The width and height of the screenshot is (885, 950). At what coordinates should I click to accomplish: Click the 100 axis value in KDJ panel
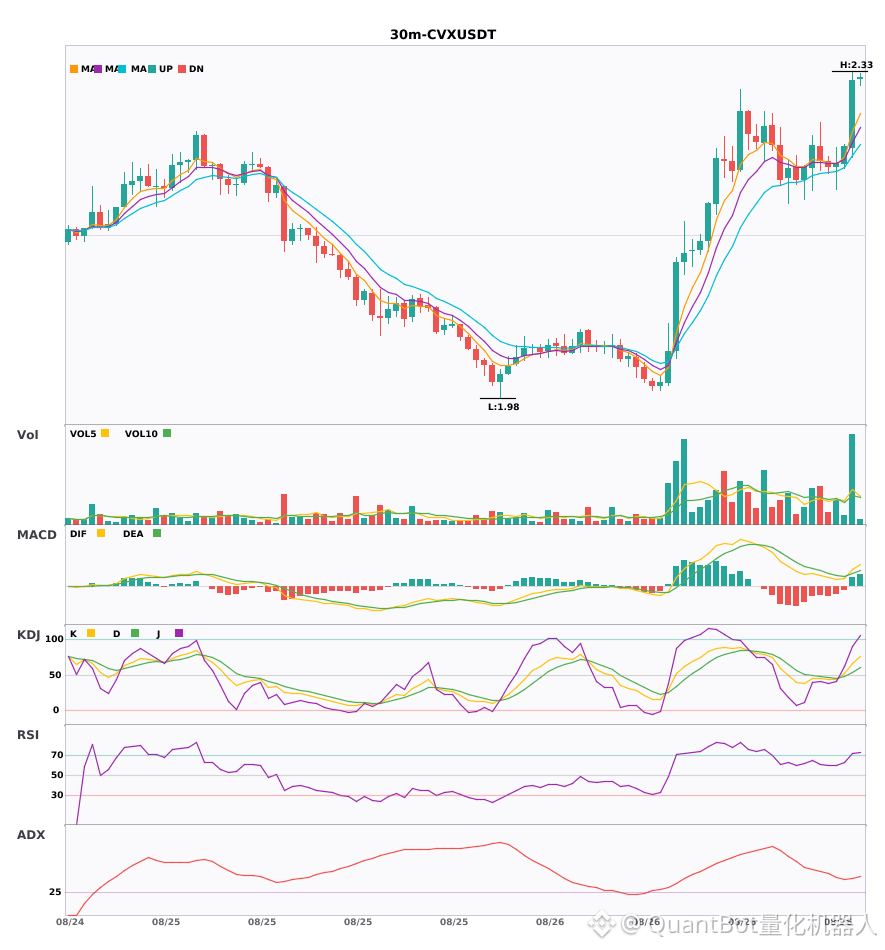pos(54,639)
